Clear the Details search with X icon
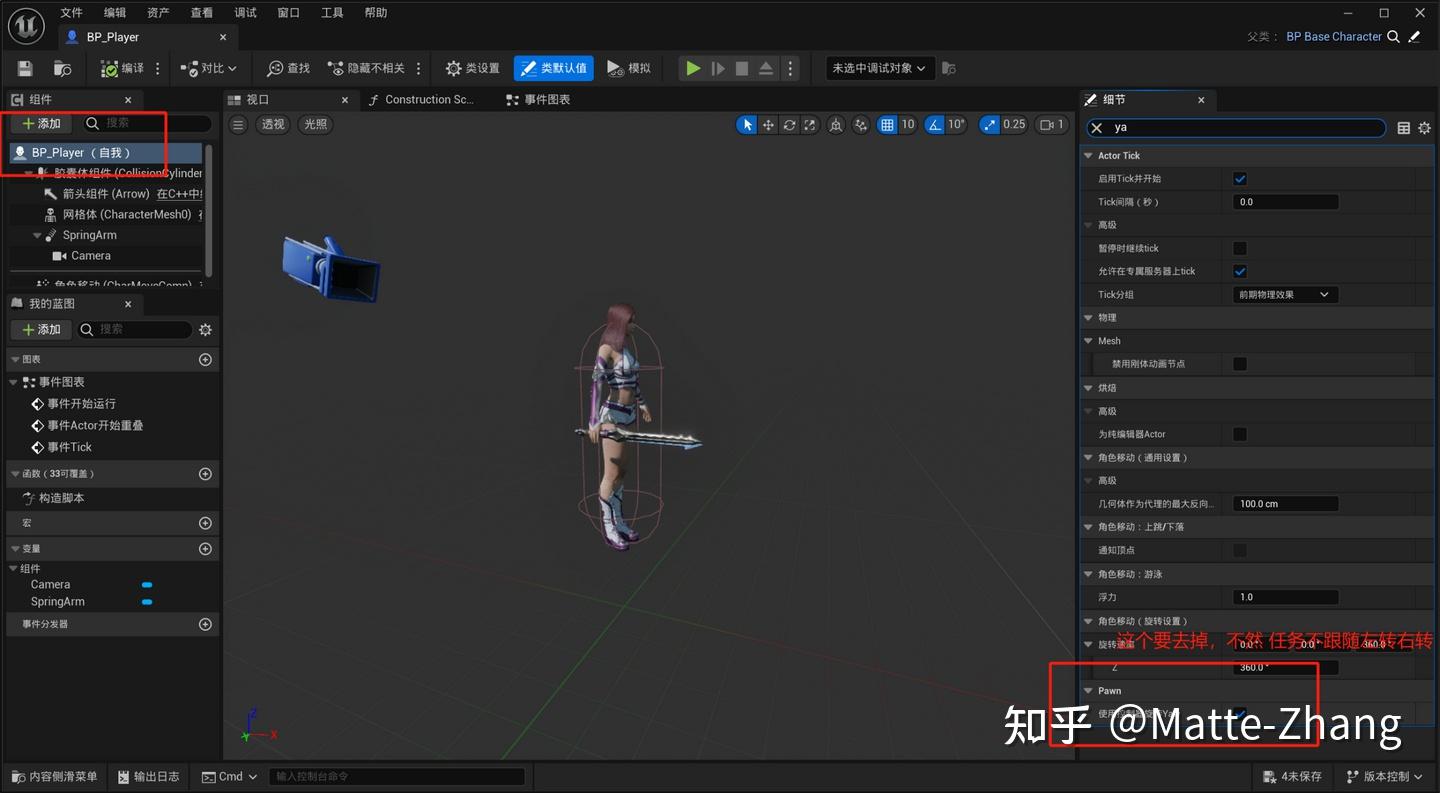Viewport: 1440px width, 793px height. pos(1096,128)
